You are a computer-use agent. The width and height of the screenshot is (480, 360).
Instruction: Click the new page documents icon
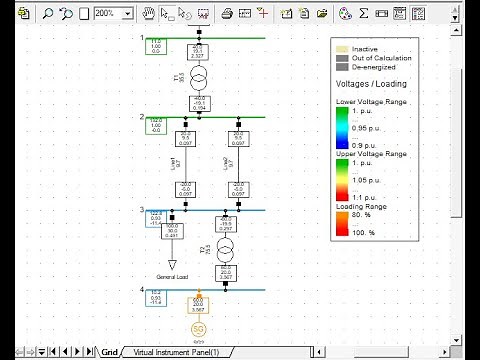point(304,13)
